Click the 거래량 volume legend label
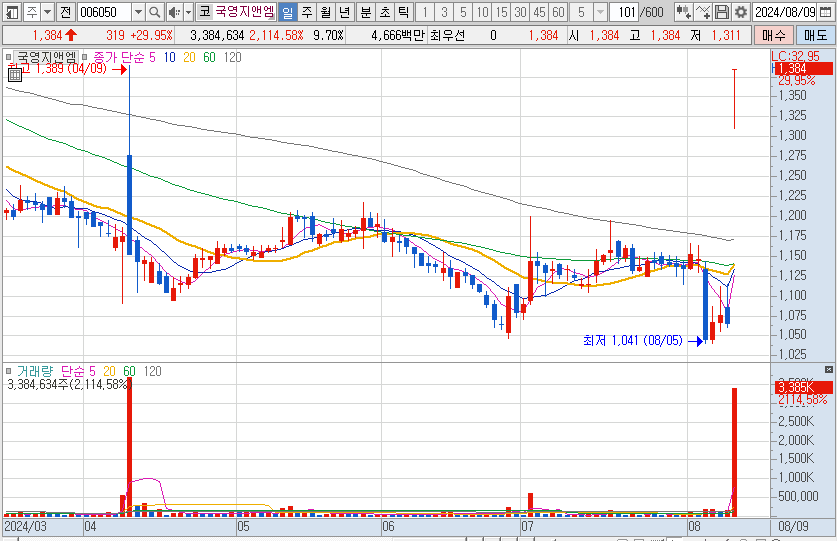Viewport: 837px width, 541px height. coord(35,371)
